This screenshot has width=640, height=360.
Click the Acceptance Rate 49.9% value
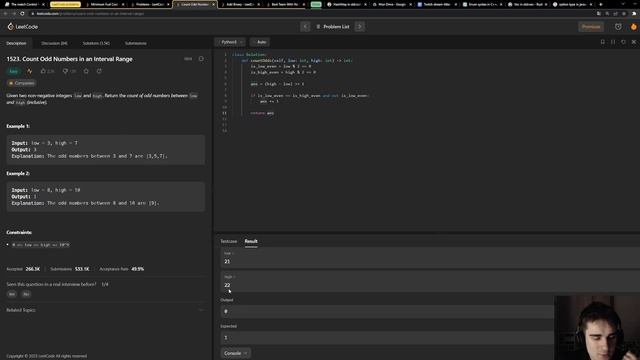pyautogui.click(x=138, y=269)
